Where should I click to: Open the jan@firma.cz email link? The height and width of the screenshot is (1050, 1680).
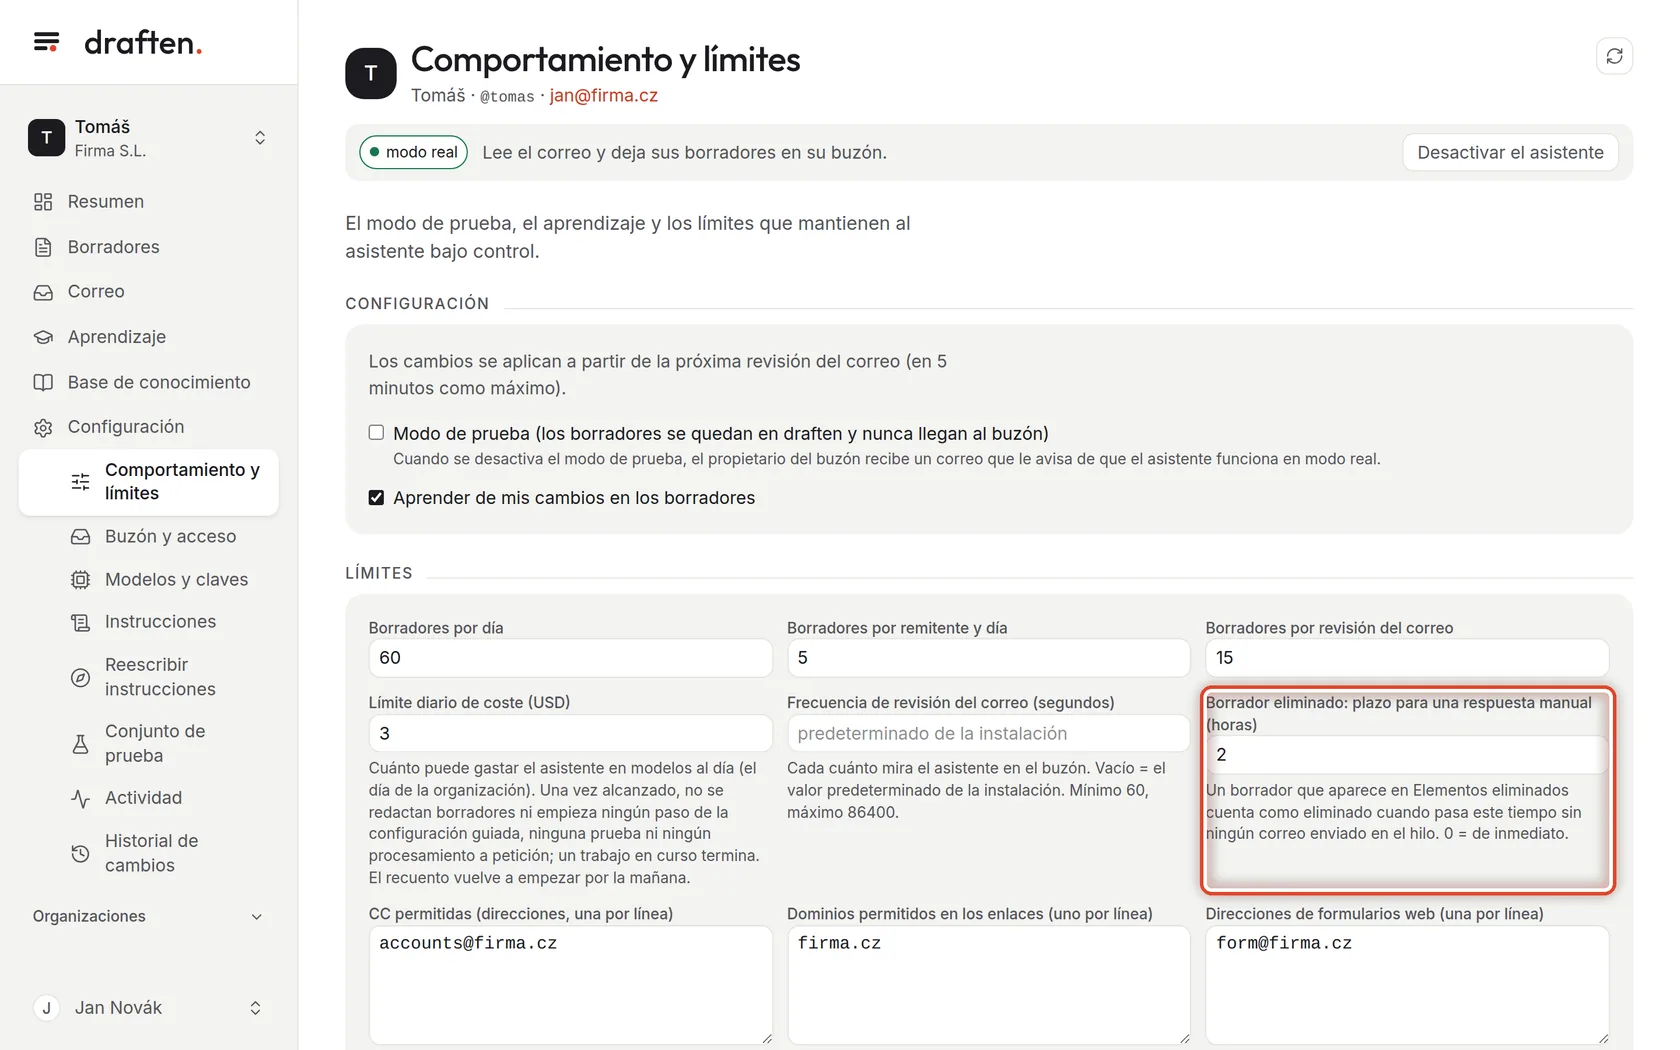point(603,96)
